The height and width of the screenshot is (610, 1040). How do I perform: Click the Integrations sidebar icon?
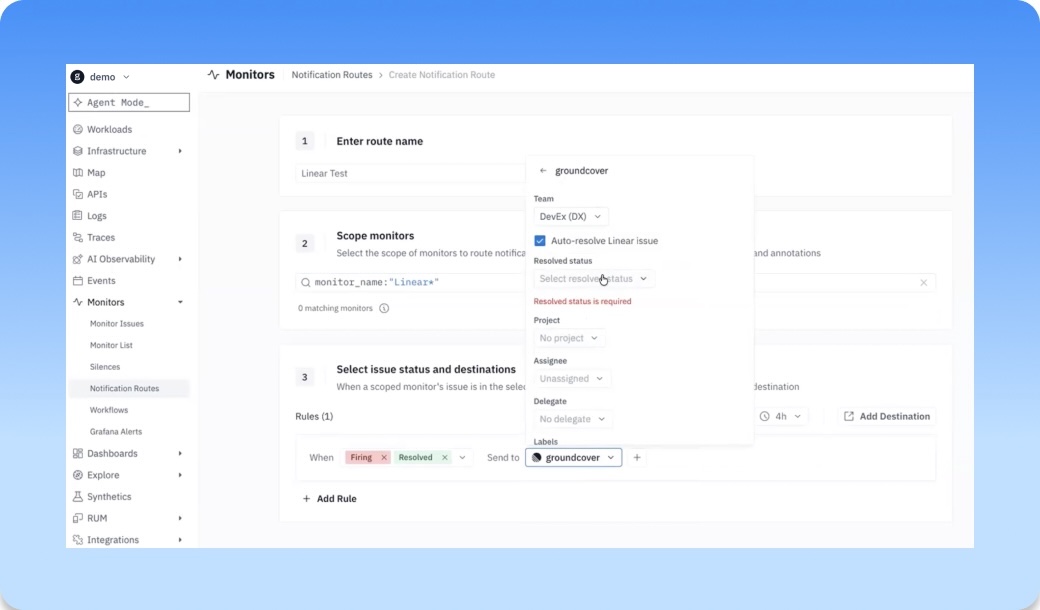coord(78,540)
